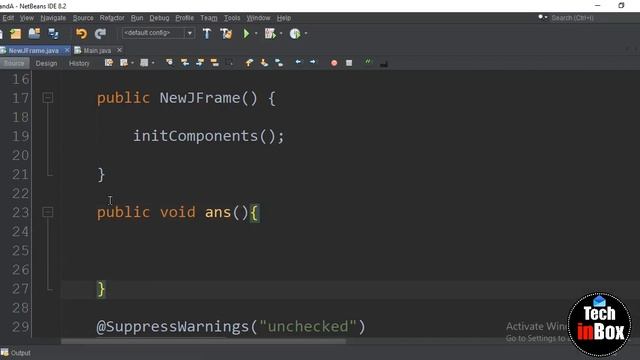The width and height of the screenshot is (640, 360).
Task: Click the green Comment icon
Action: click(368, 62)
